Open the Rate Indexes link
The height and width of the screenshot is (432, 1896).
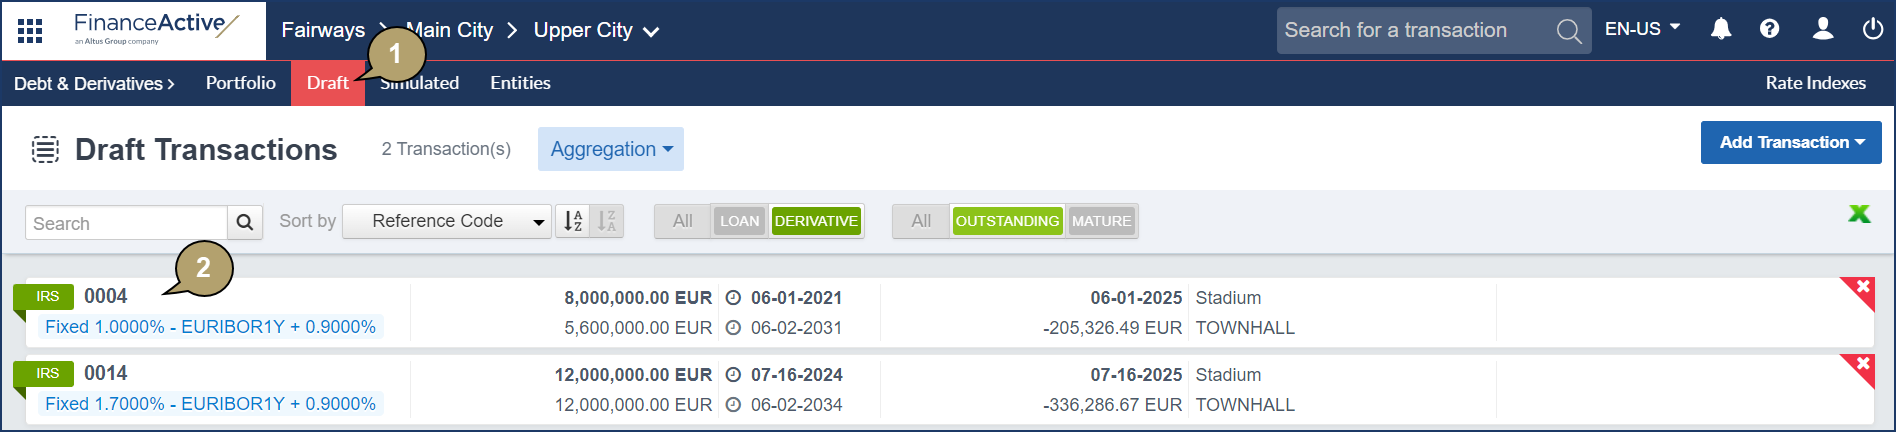point(1815,83)
